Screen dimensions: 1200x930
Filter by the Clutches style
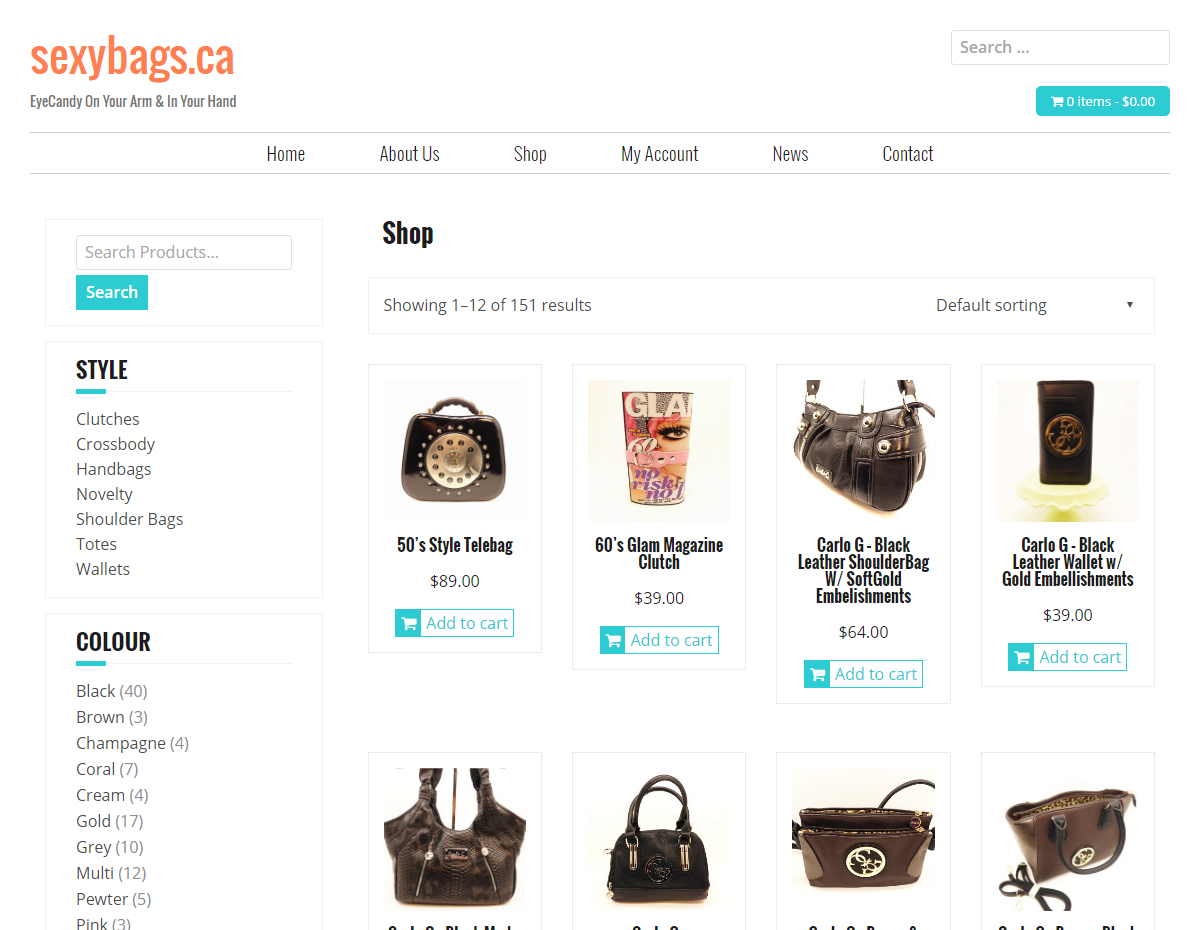(x=108, y=419)
